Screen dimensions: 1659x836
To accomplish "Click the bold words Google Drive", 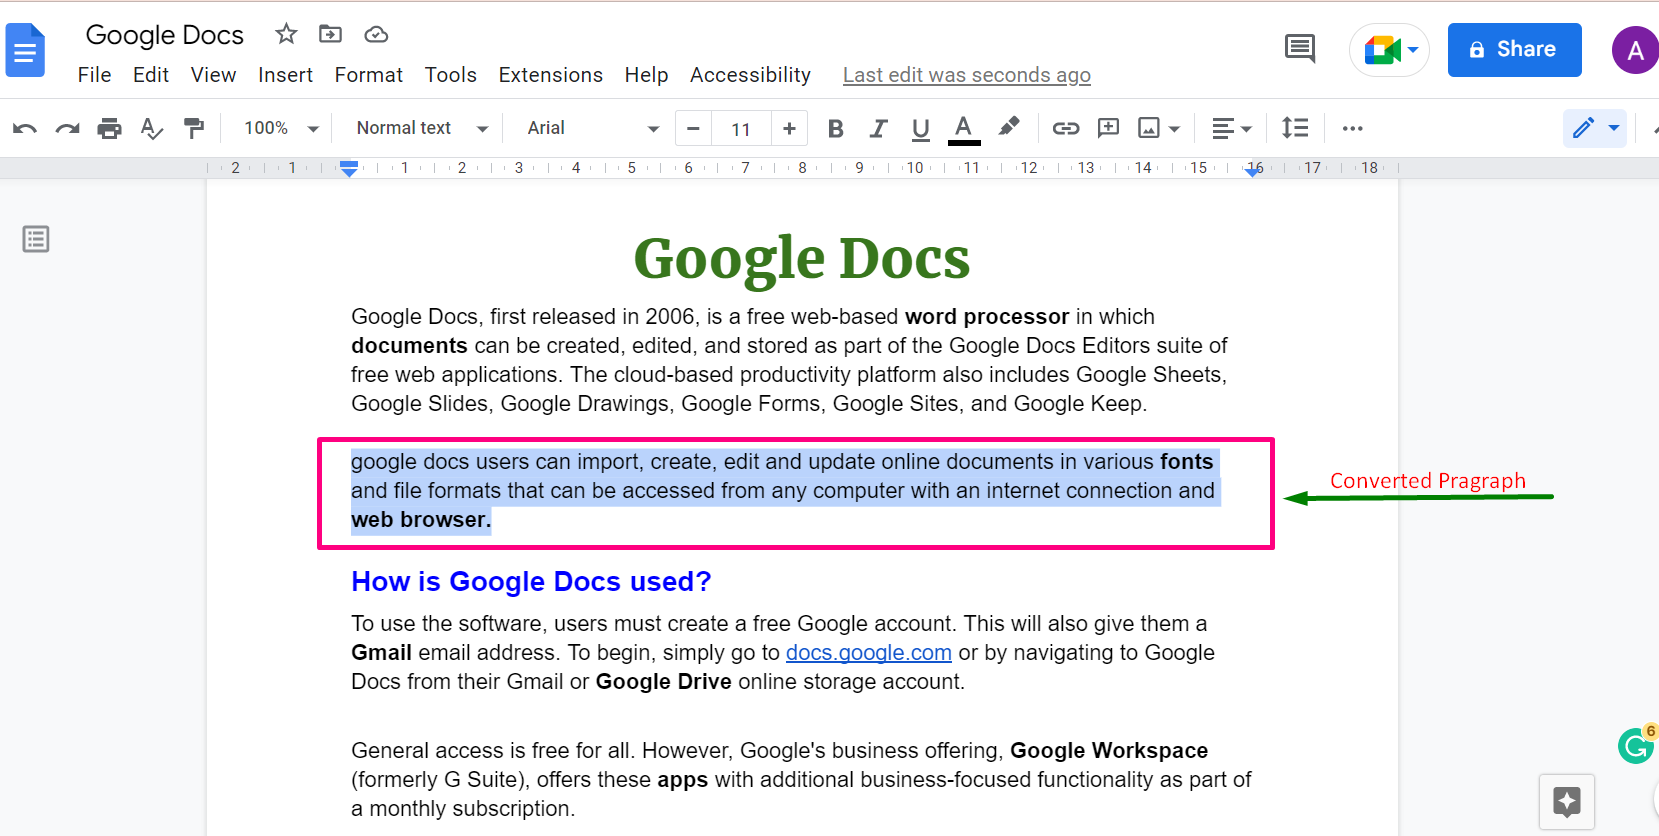I will pos(664,682).
